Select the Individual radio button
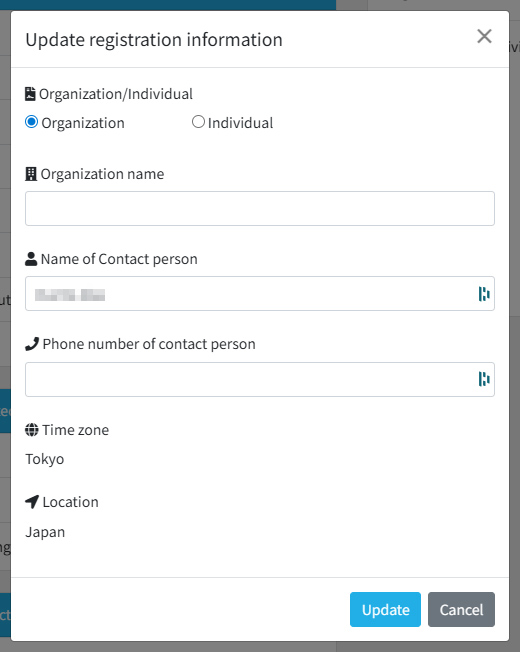This screenshot has height=652, width=520. click(x=198, y=122)
